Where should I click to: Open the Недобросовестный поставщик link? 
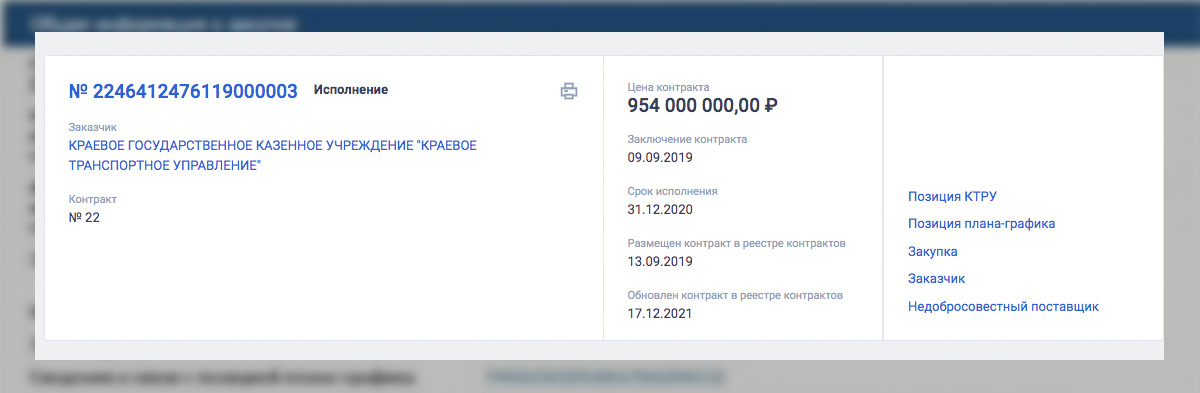coord(1003,307)
